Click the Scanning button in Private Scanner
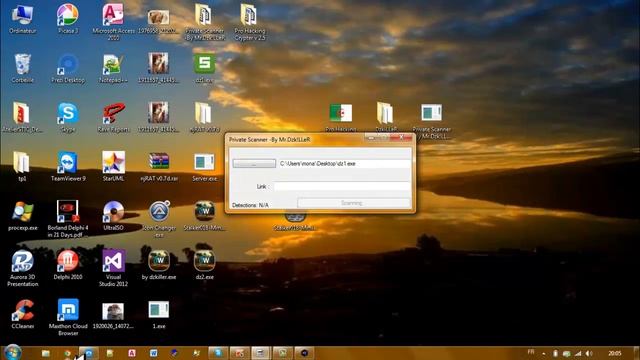The image size is (640, 360). (353, 203)
